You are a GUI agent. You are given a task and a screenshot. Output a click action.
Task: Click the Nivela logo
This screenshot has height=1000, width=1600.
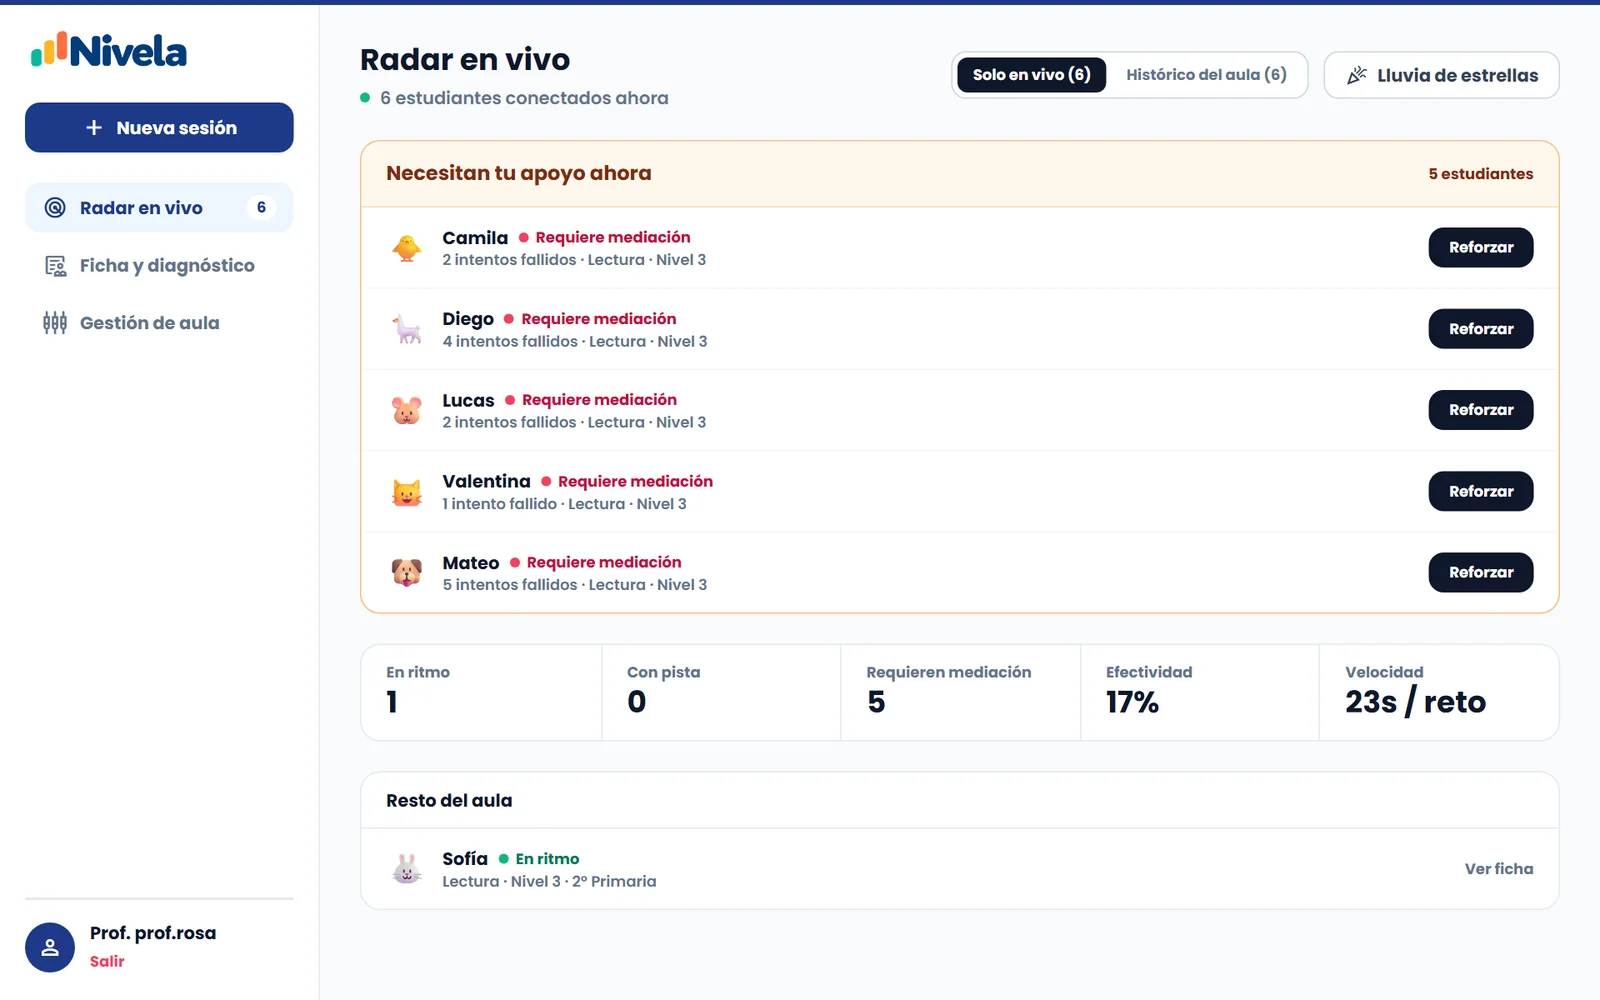(x=109, y=50)
